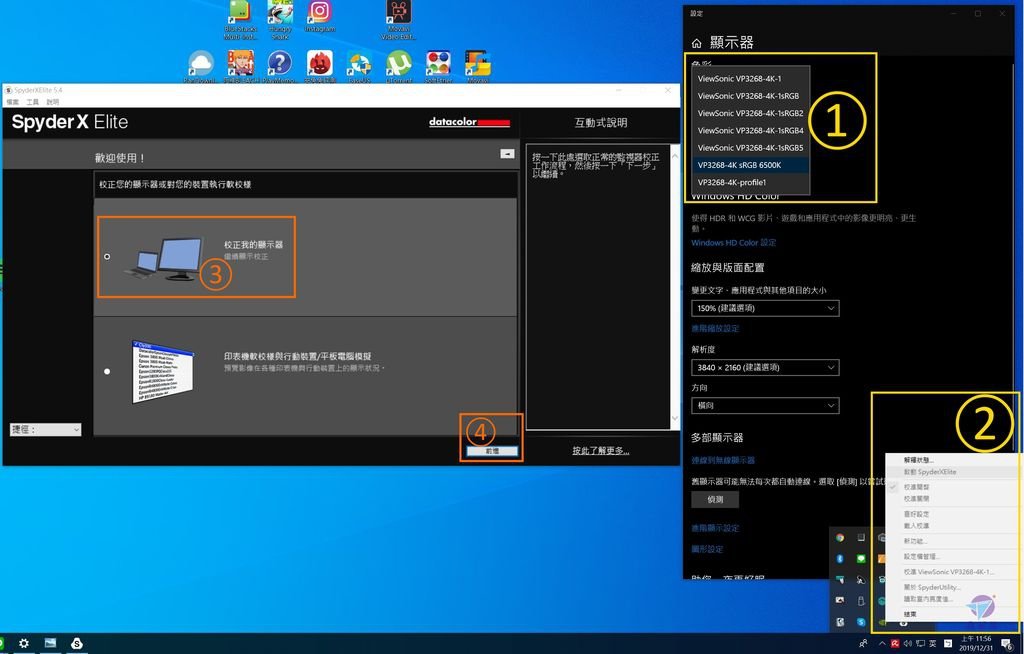Viewport: 1024px width, 654px height.
Task: Select 校準 ViewSonic VP3268-4K-1 context menu entry
Action: click(x=952, y=572)
